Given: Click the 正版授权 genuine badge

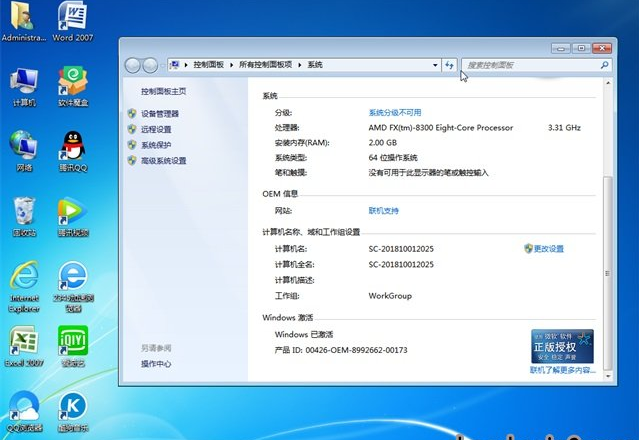Looking at the screenshot, I should pyautogui.click(x=562, y=346).
